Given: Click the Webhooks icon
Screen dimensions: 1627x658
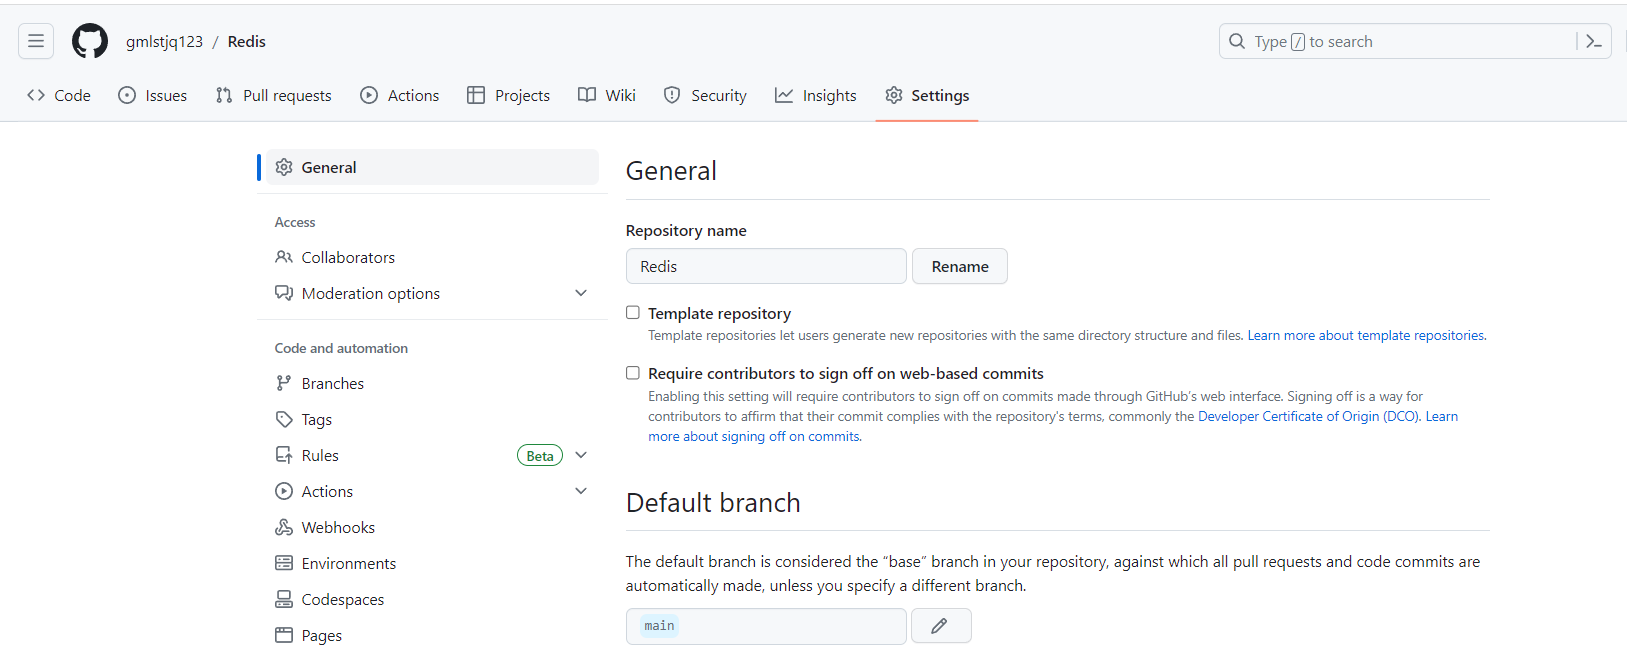Looking at the screenshot, I should (x=284, y=527).
